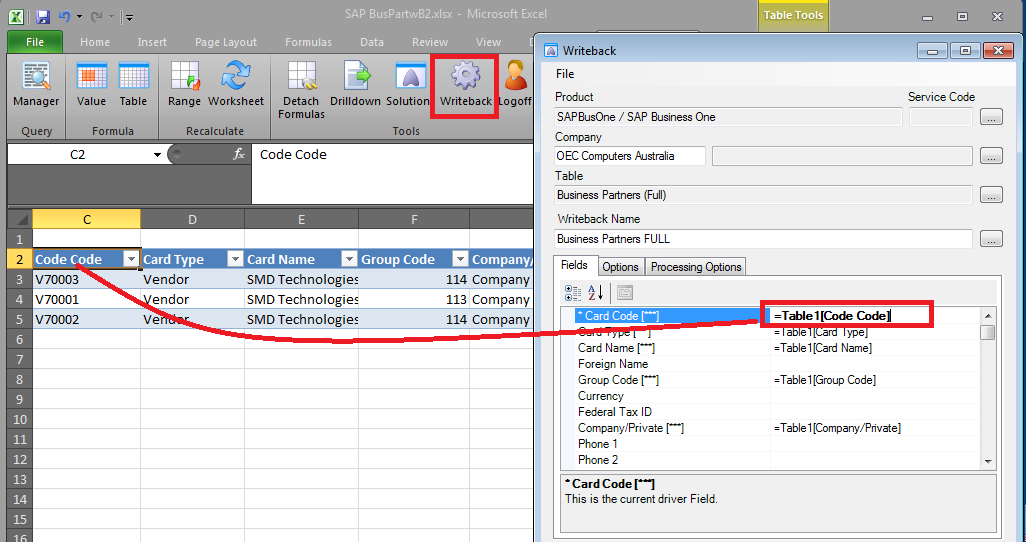Screen dimensions: 1026x542
Task: Undo last action in quick access toolbar
Action: click(64, 16)
